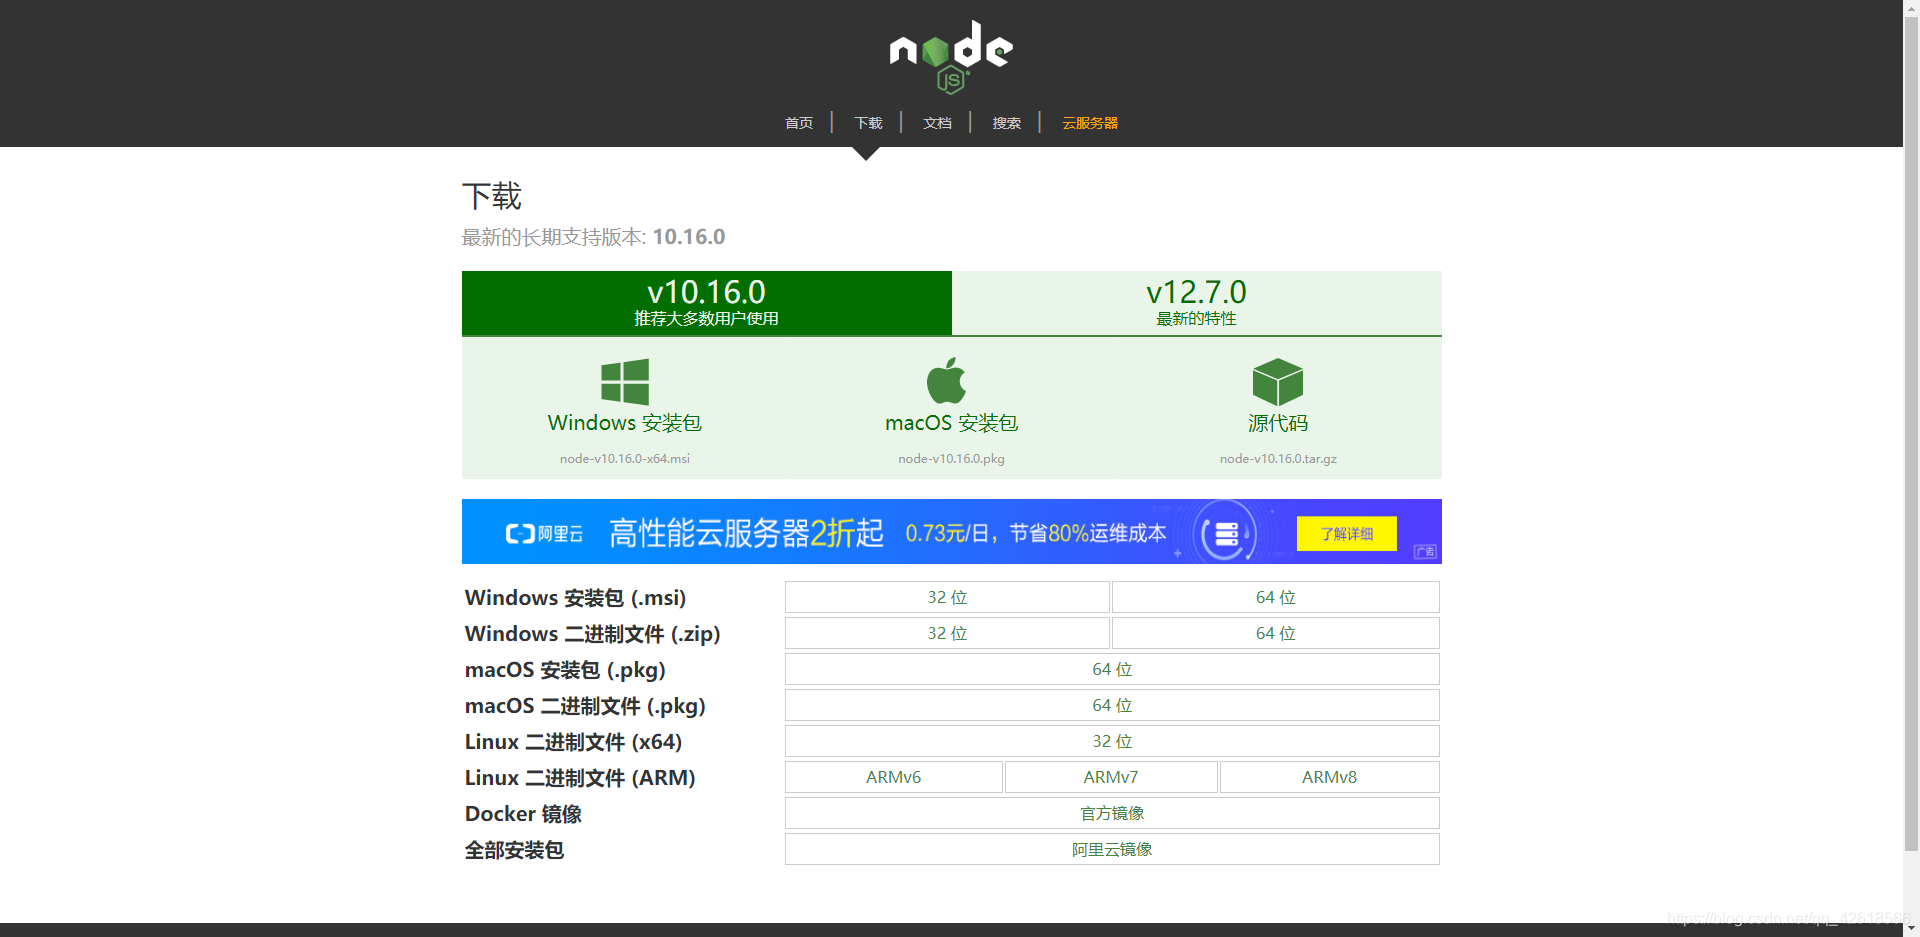Download 32 位 Linux 二进制文件 (x64)
This screenshot has height=937, width=1920.
pos(1112,741)
